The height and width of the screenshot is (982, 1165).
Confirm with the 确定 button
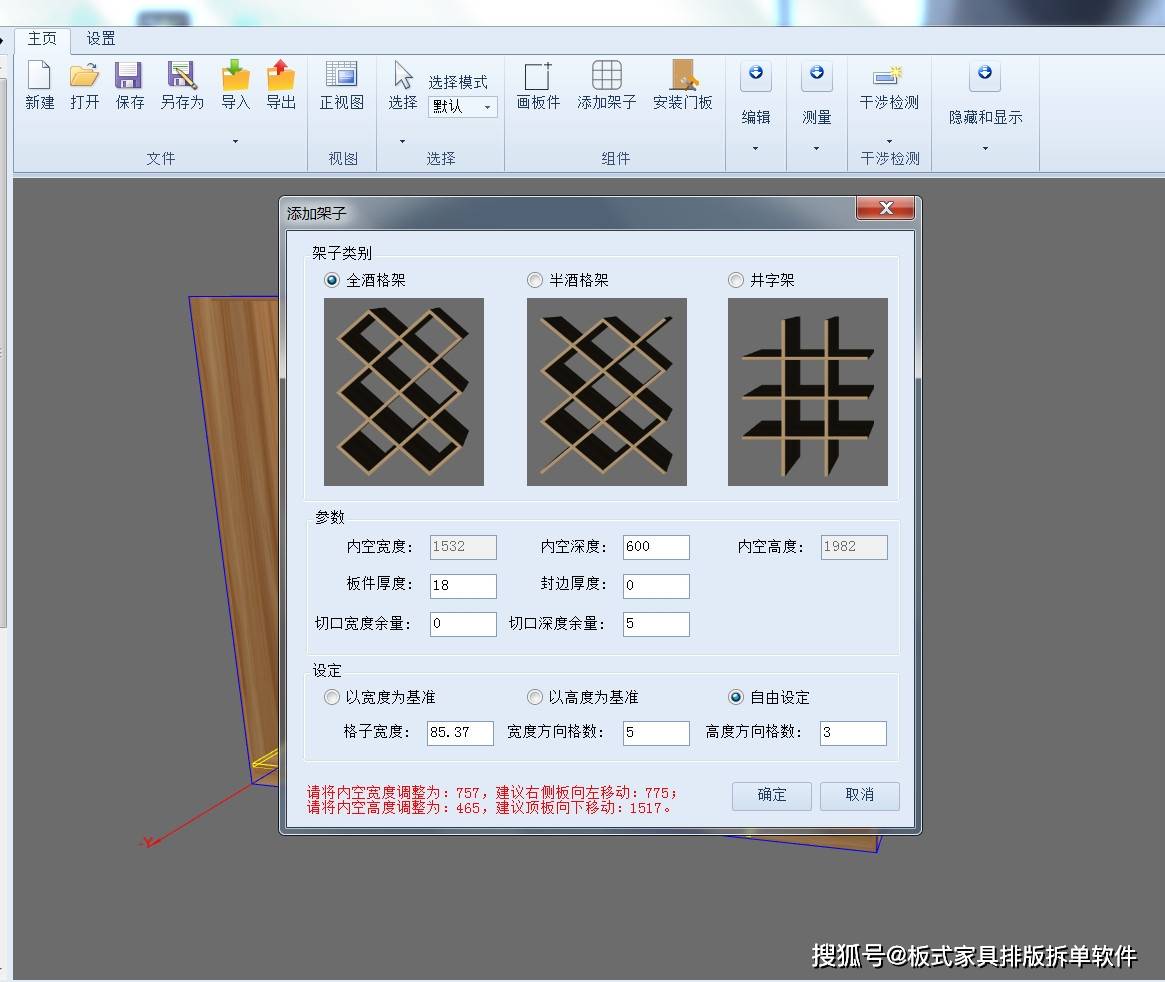(772, 795)
